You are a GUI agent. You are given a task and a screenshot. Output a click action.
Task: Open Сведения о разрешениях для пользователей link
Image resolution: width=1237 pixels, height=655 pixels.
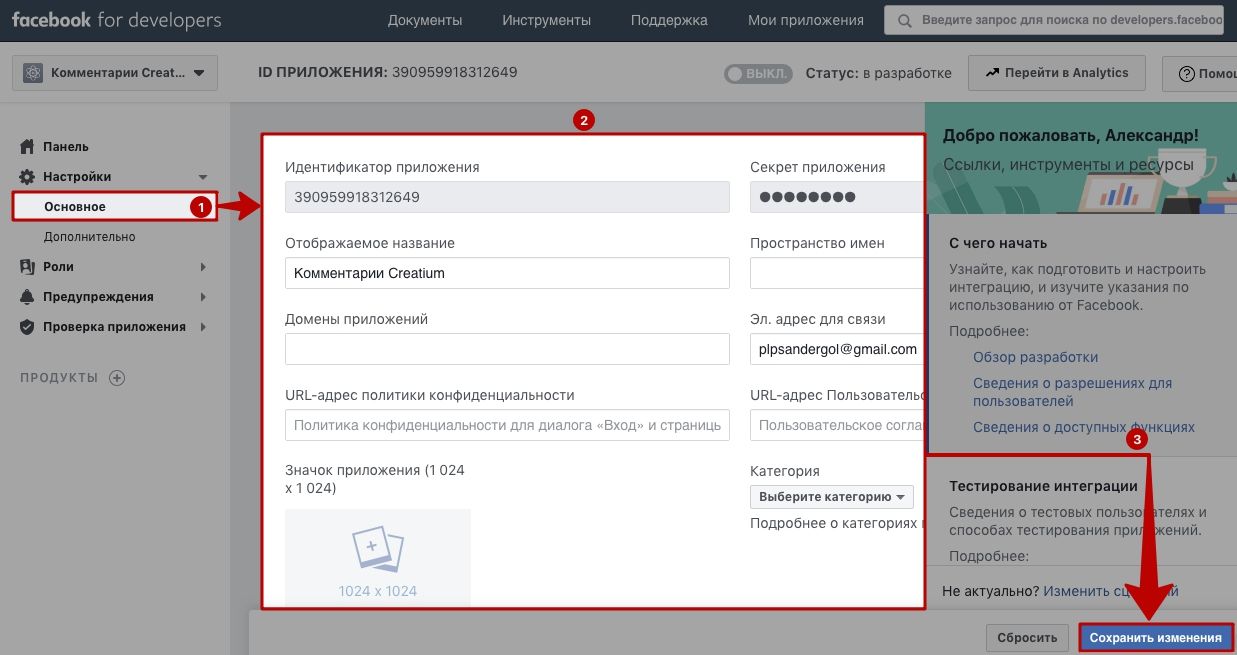coord(1072,392)
